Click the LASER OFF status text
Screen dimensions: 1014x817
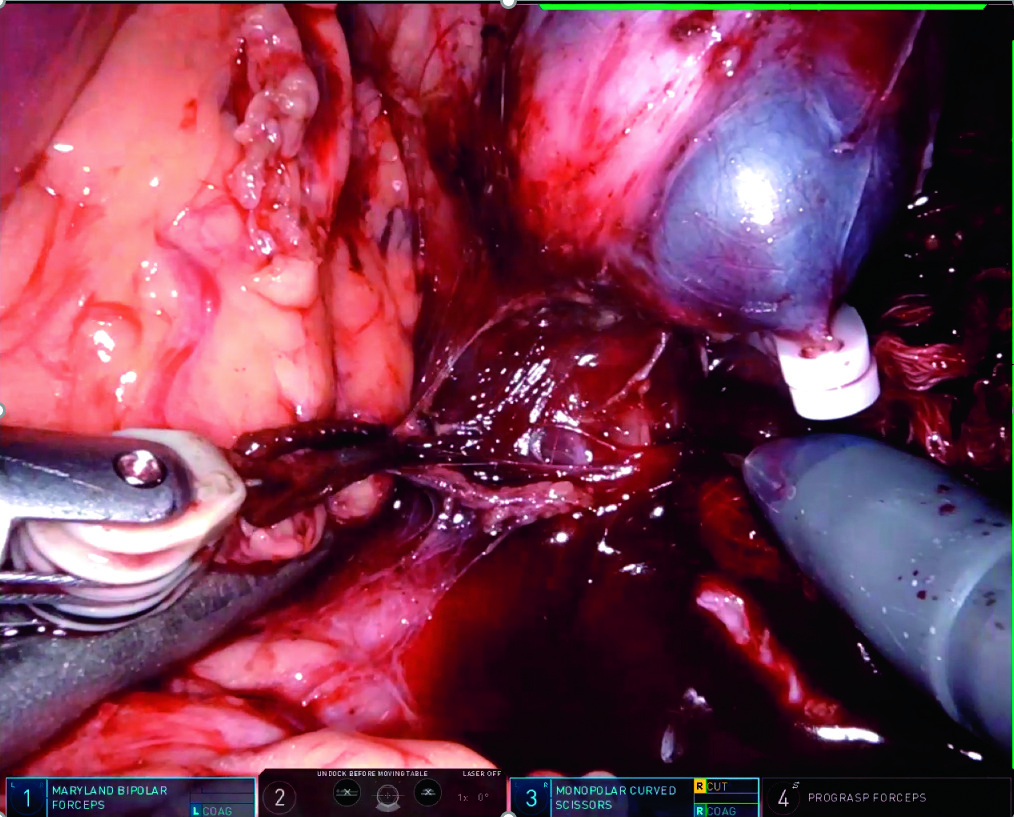point(479,773)
